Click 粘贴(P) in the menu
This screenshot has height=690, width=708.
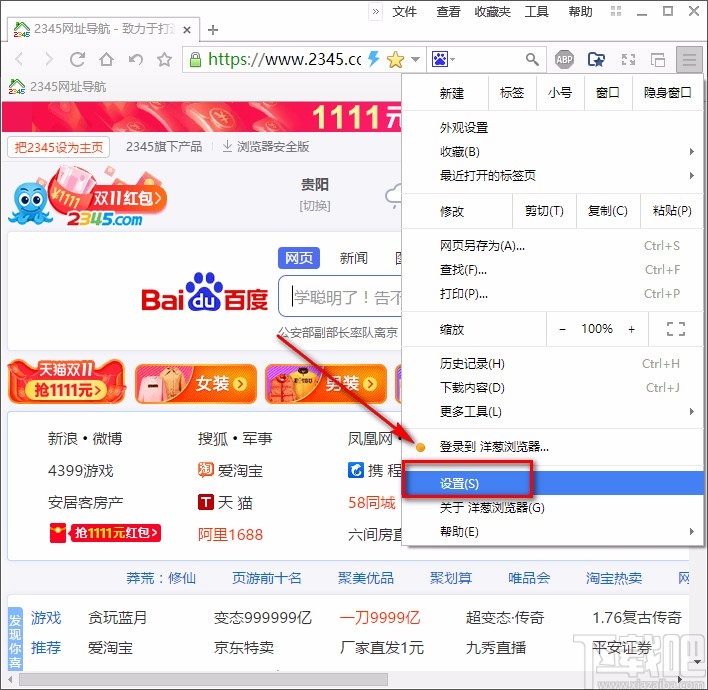(672, 211)
